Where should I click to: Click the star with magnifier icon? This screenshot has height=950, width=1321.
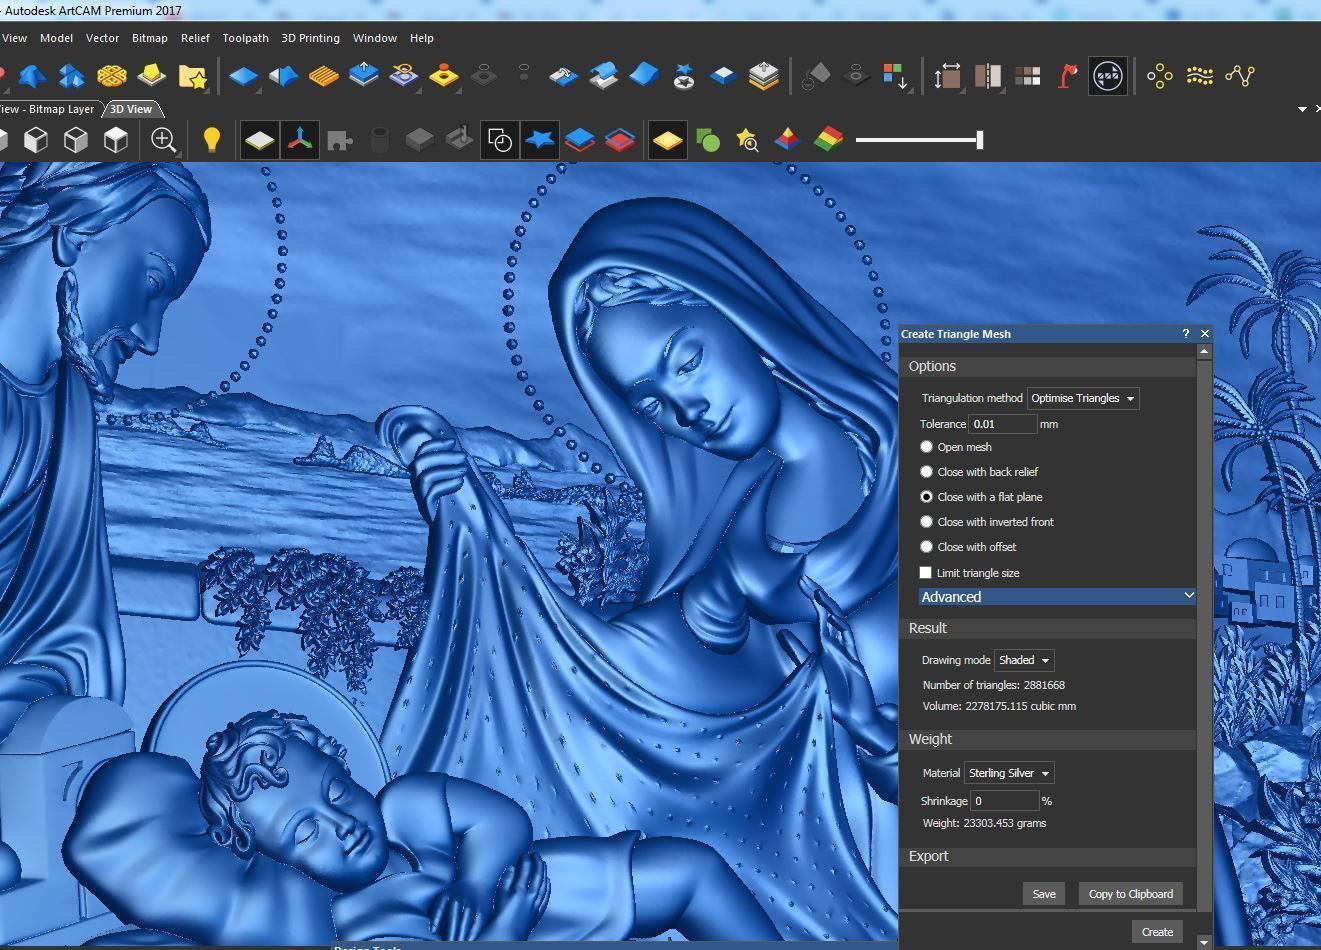click(747, 140)
